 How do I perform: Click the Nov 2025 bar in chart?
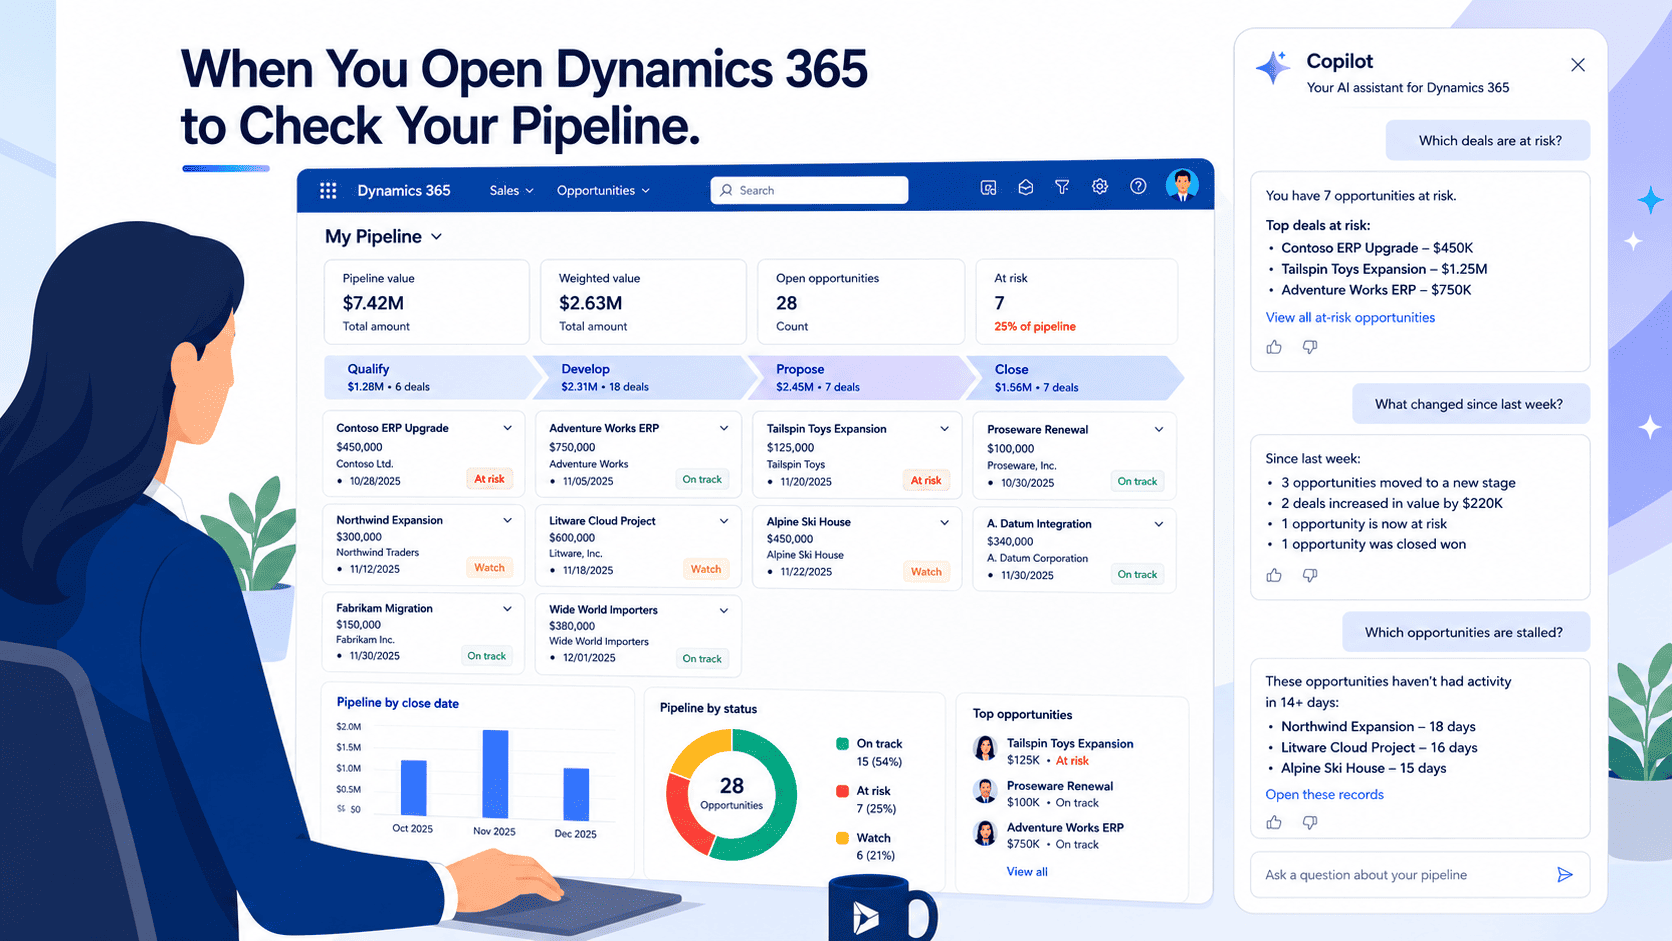tap(495, 774)
